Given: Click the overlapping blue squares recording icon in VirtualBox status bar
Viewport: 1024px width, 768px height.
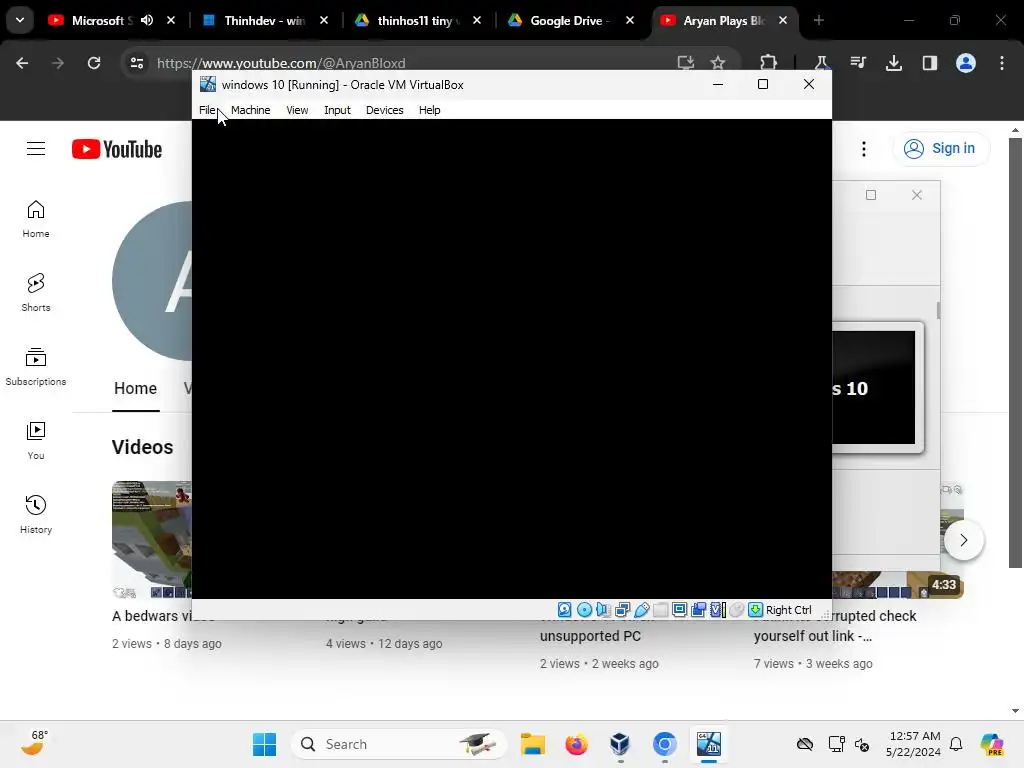Looking at the screenshot, I should click(698, 610).
